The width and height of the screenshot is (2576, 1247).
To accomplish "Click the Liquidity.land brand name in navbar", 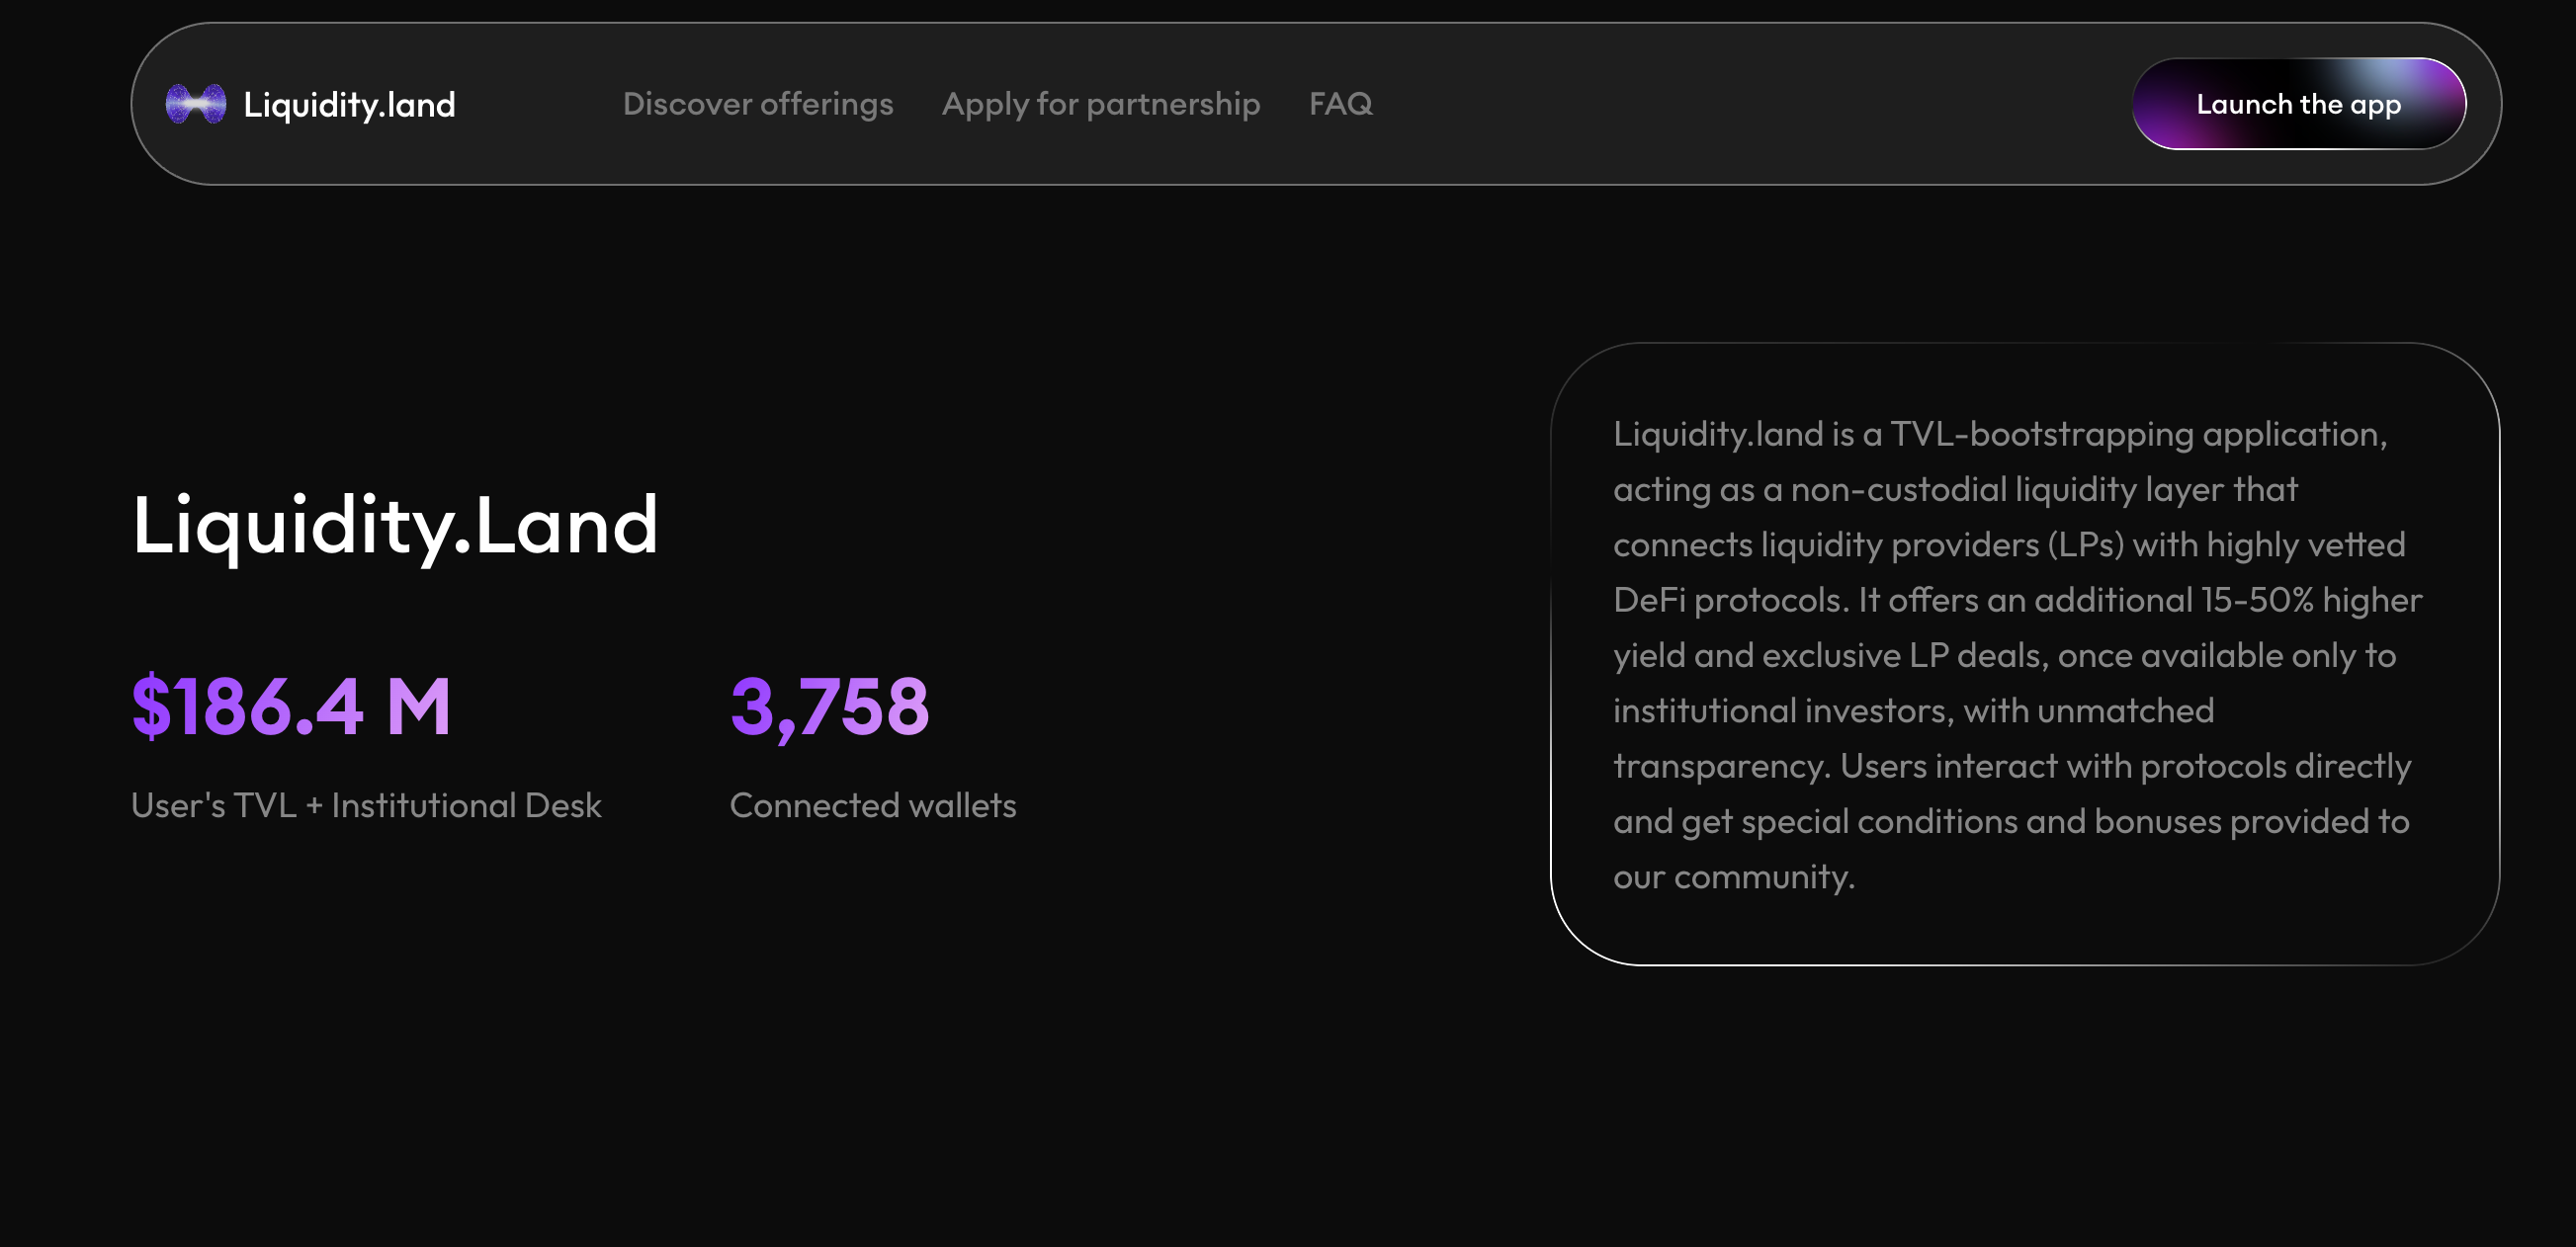I will click(x=349, y=104).
